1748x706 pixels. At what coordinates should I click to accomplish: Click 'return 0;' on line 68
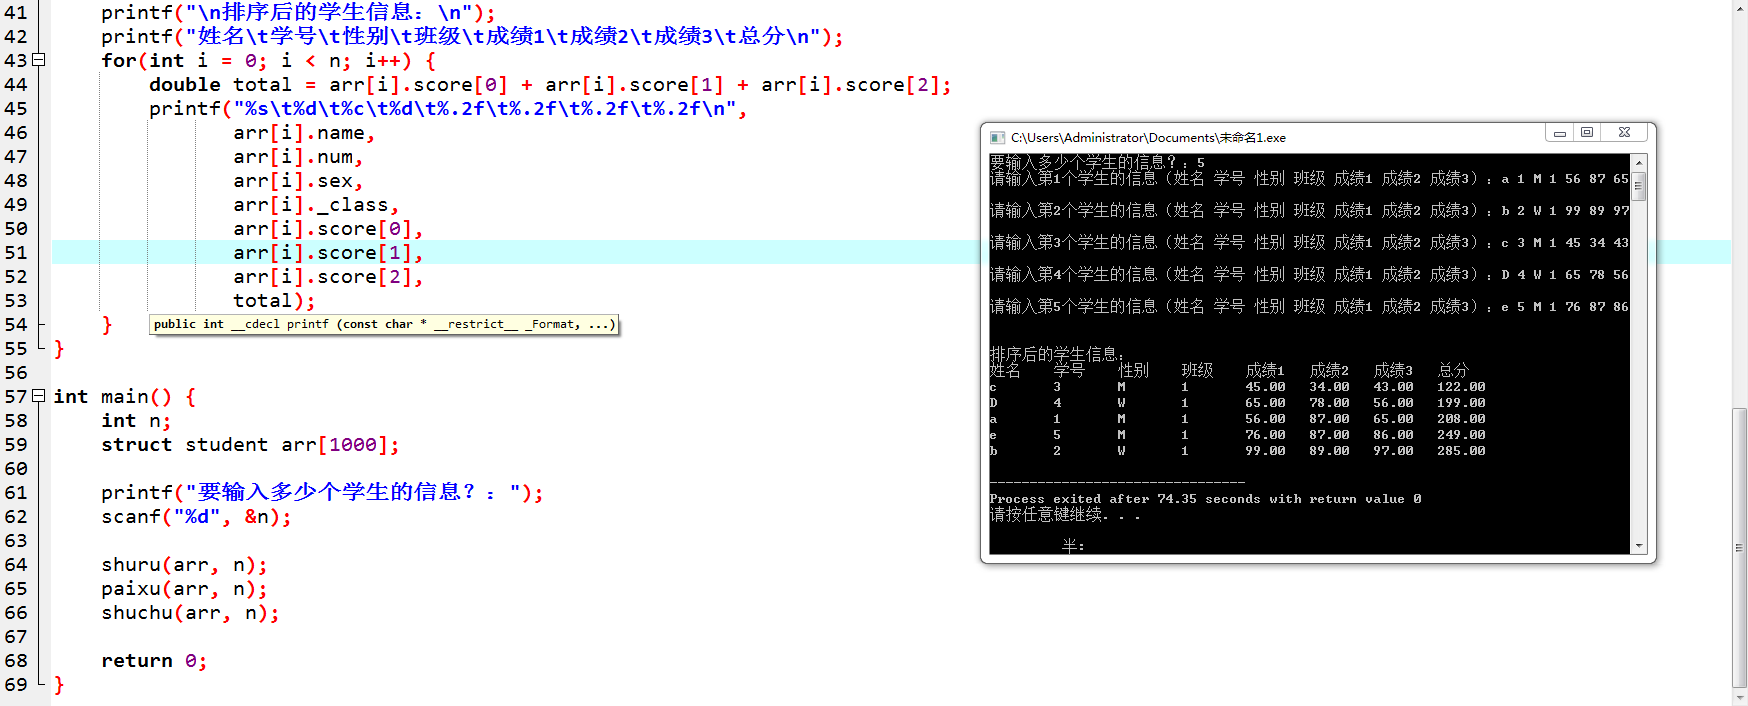click(154, 660)
